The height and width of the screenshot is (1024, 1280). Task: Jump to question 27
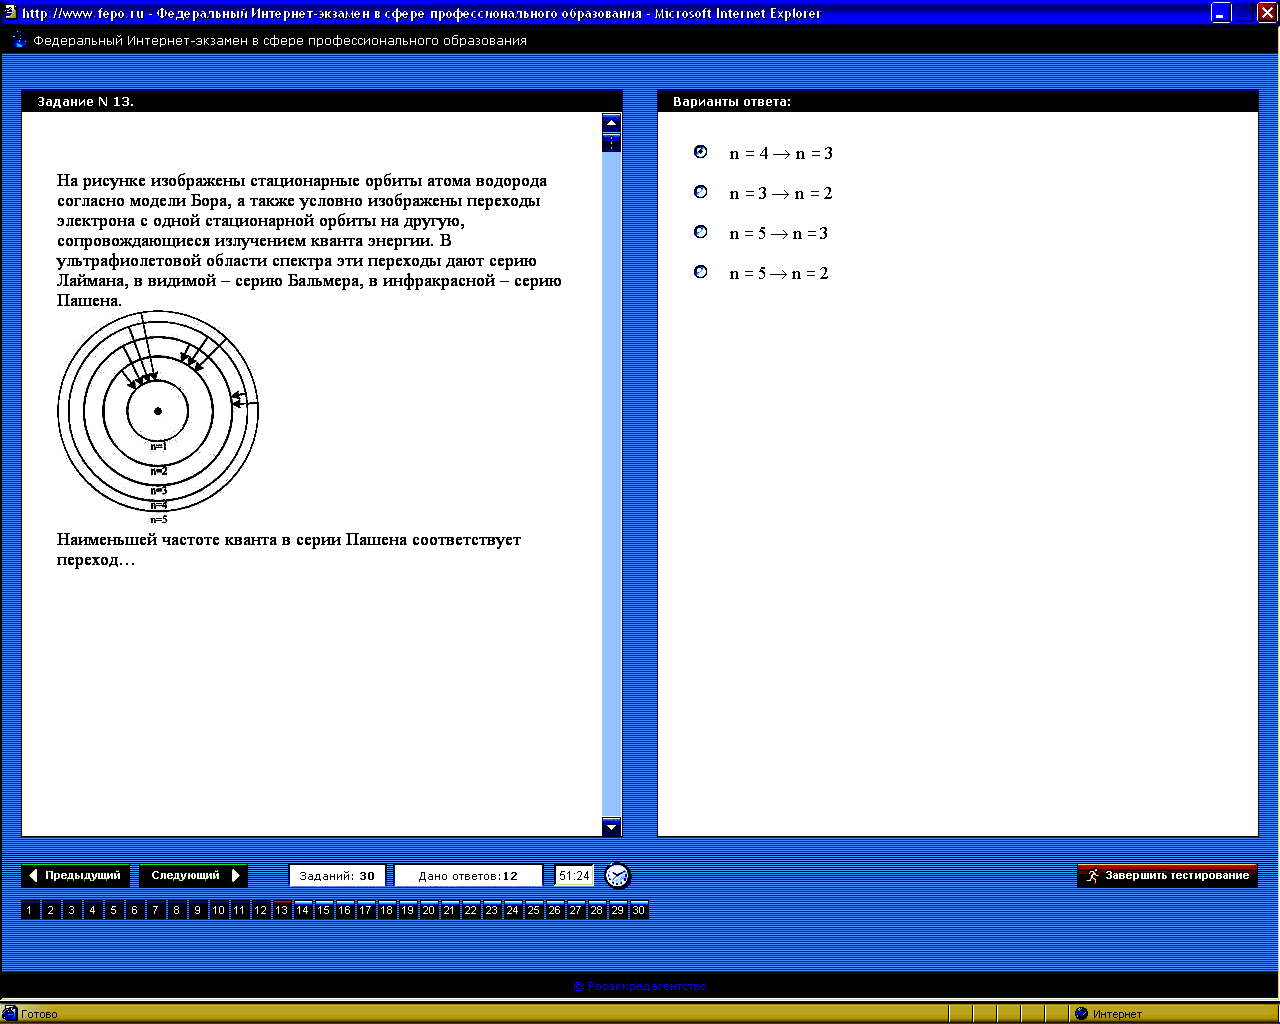point(575,910)
